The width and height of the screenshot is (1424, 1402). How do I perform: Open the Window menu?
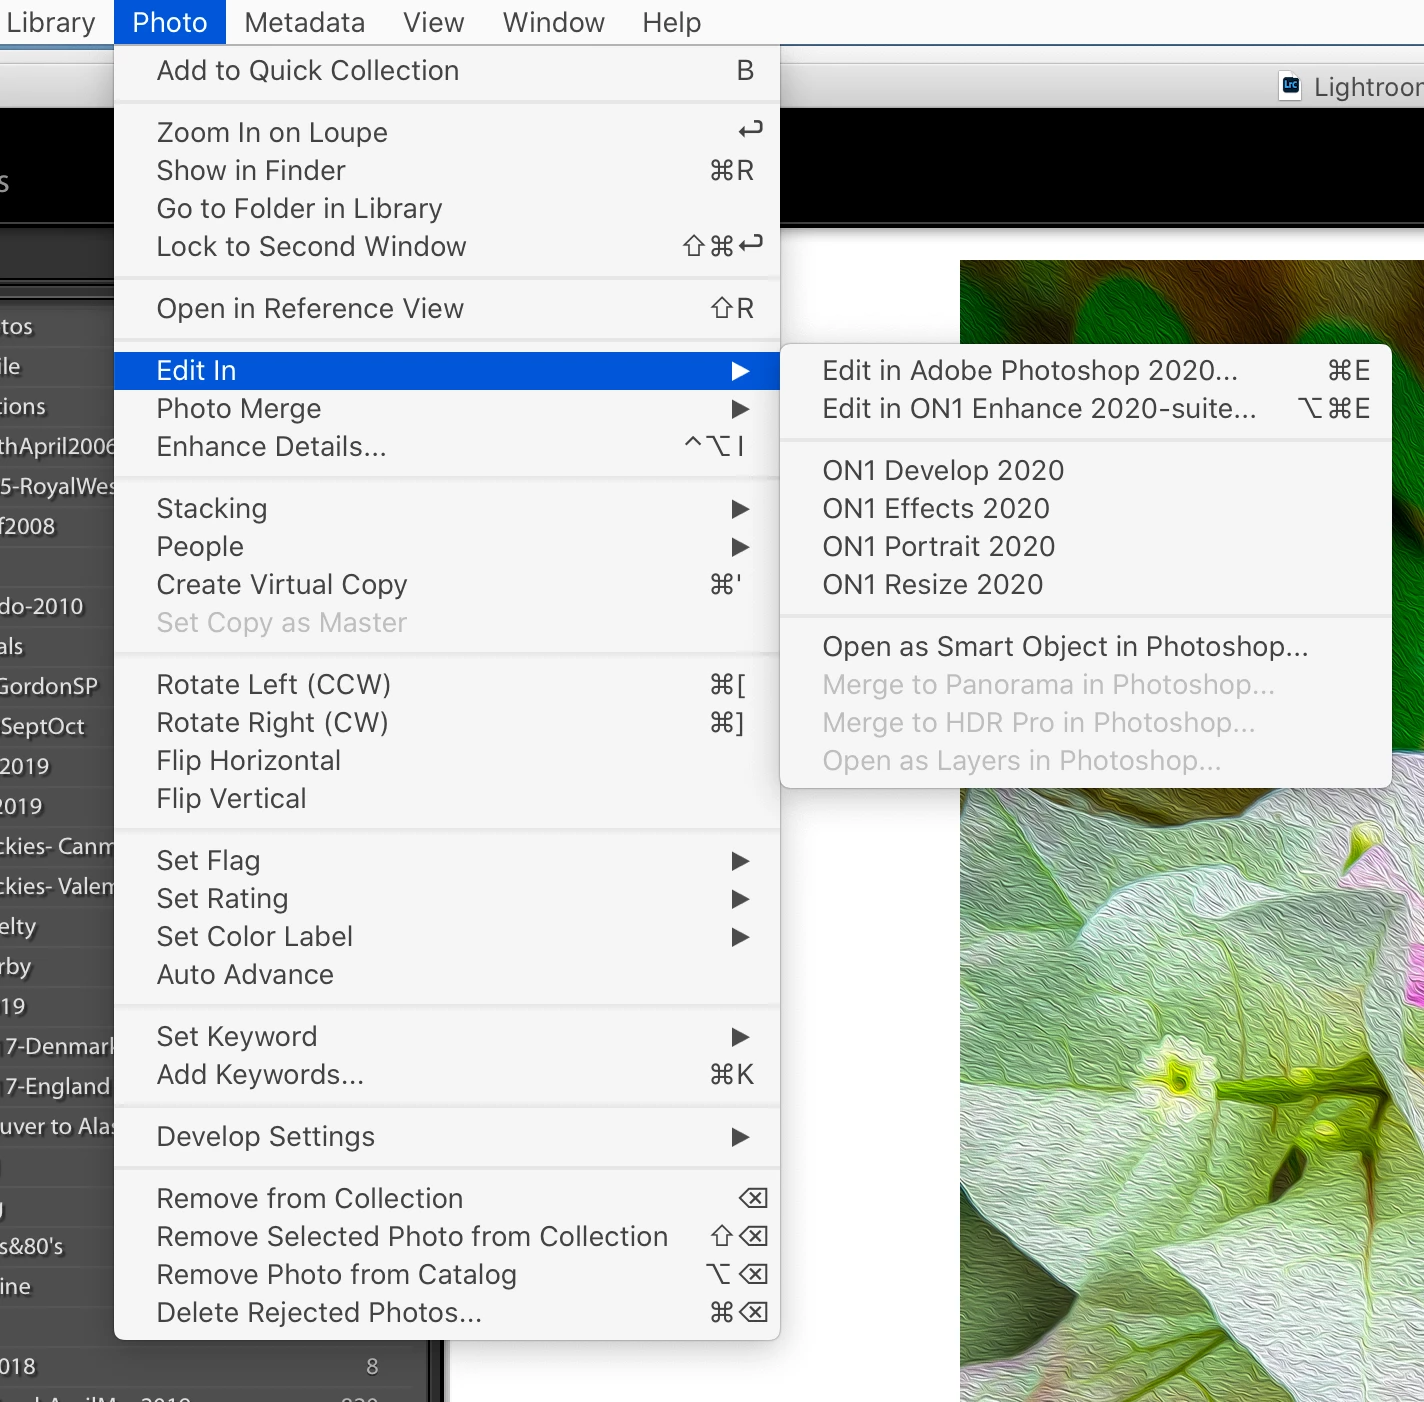click(x=553, y=22)
